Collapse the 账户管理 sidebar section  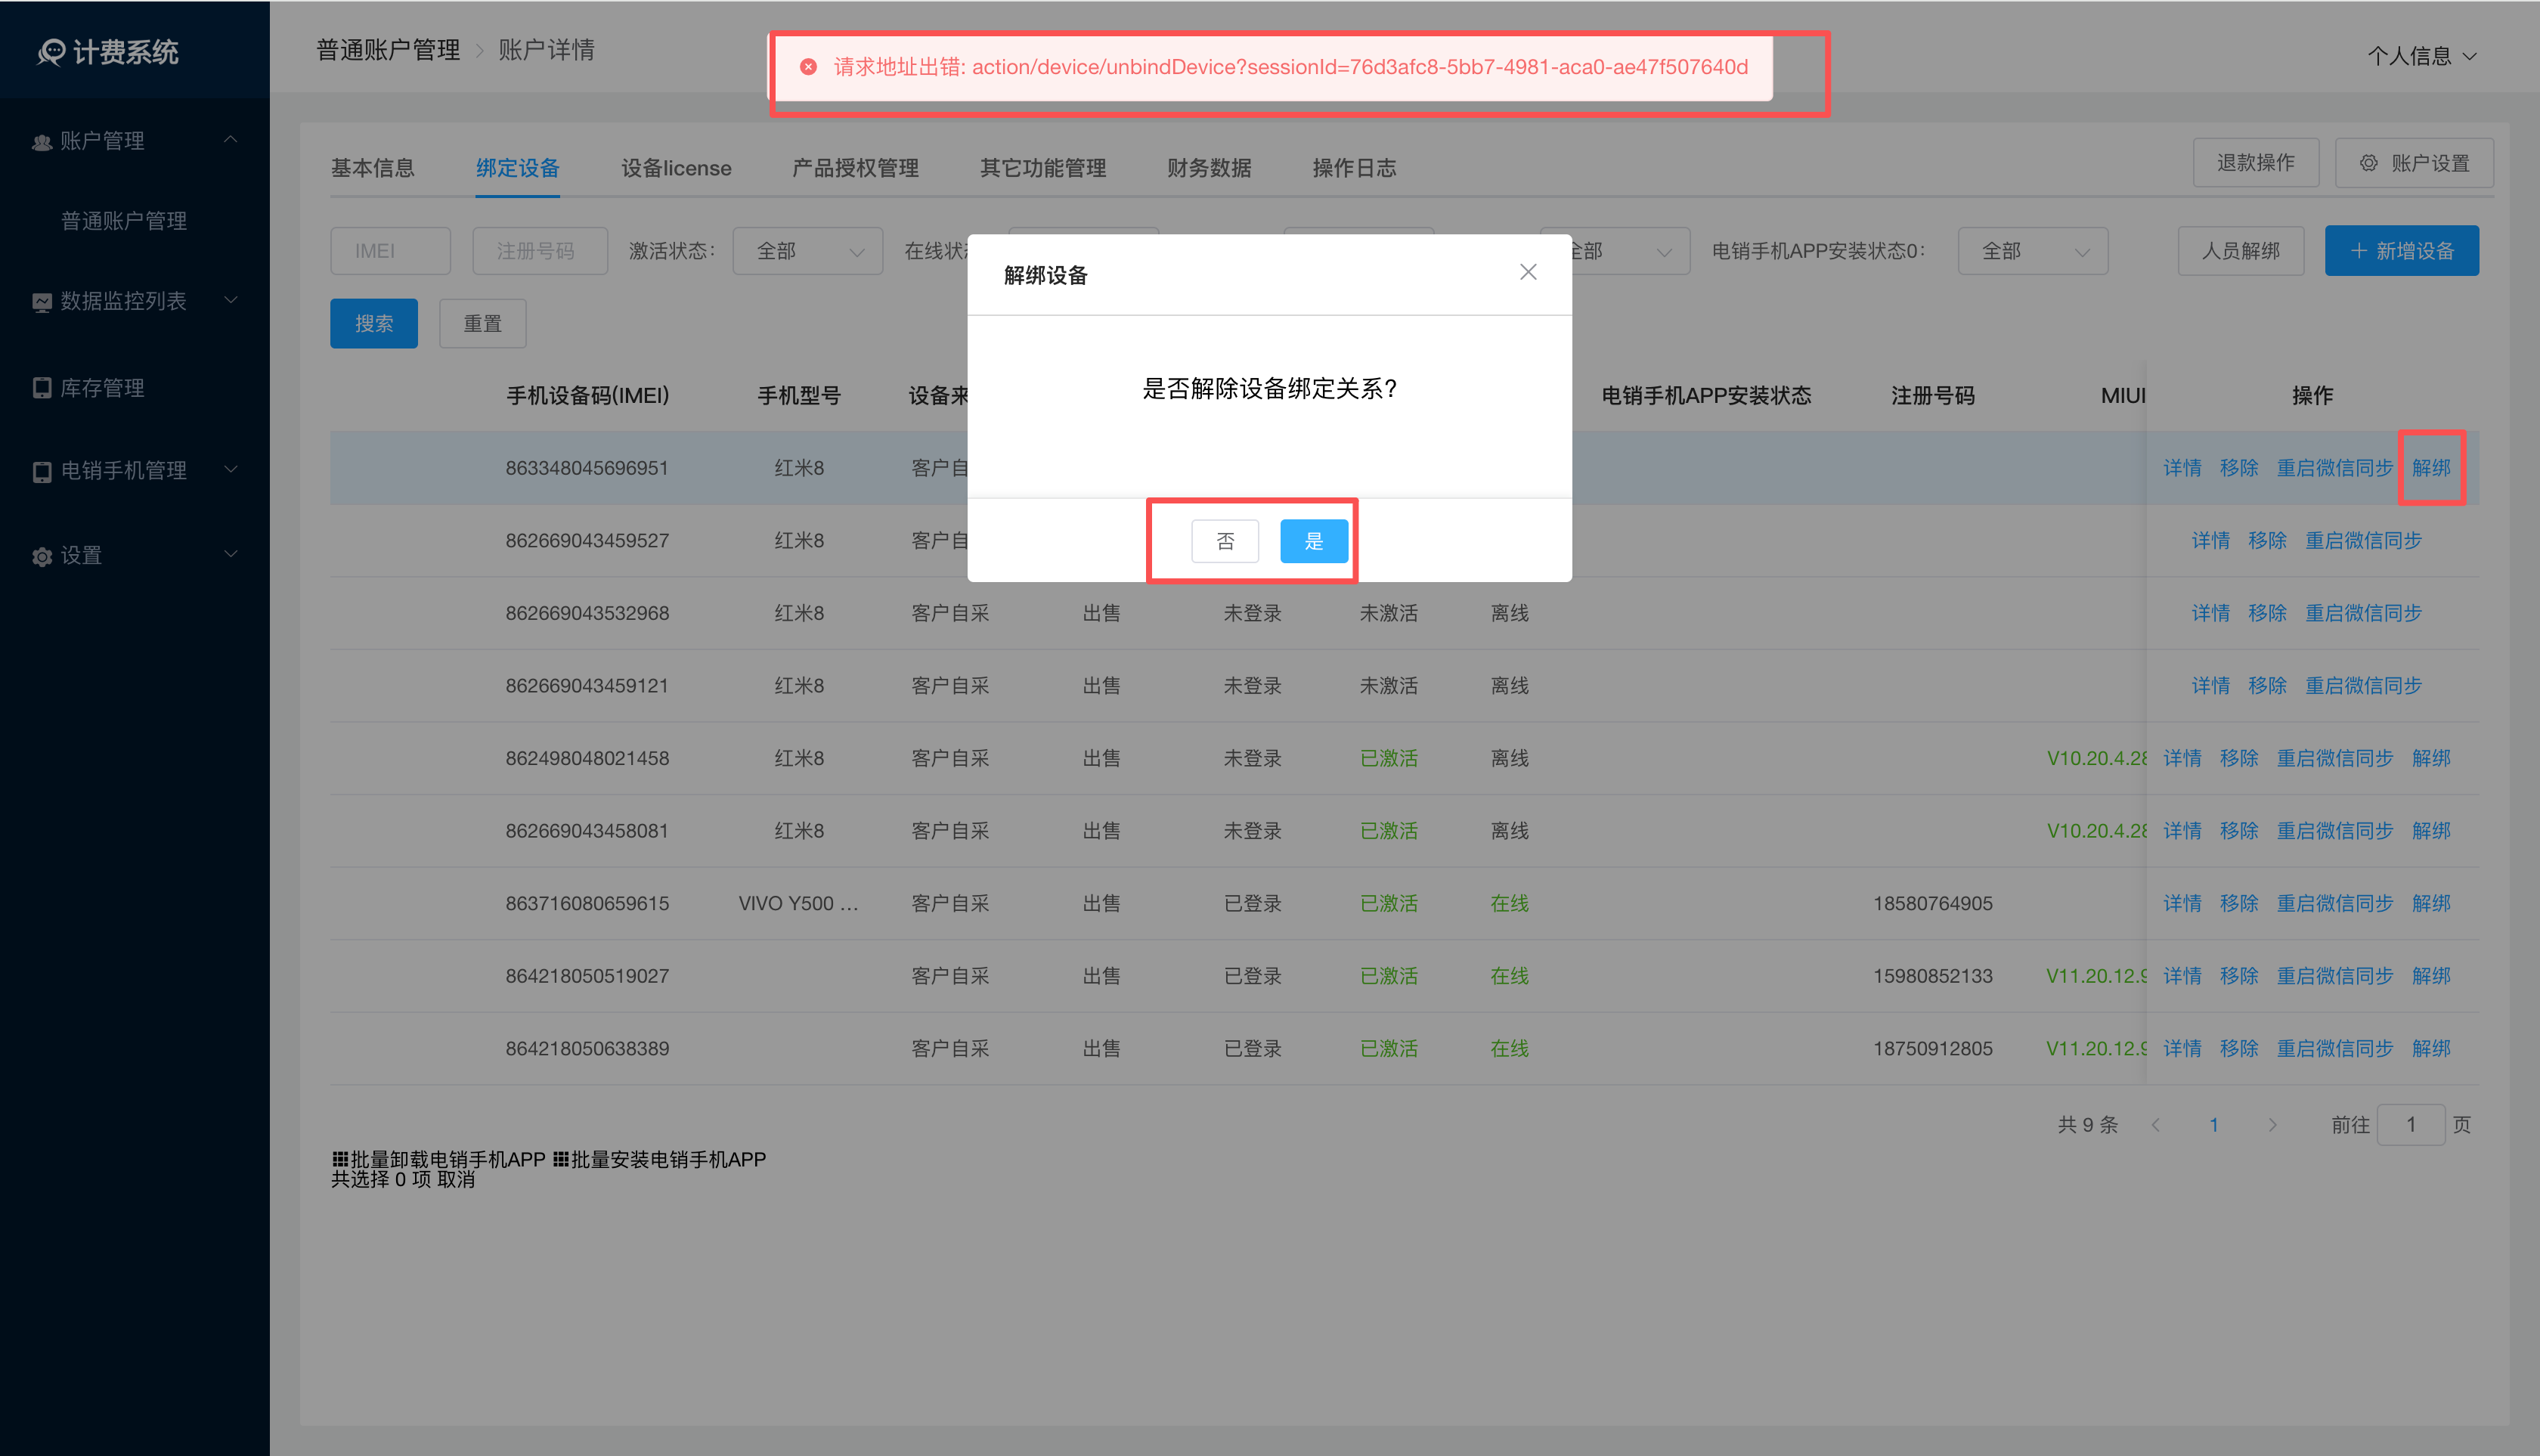tap(231, 140)
